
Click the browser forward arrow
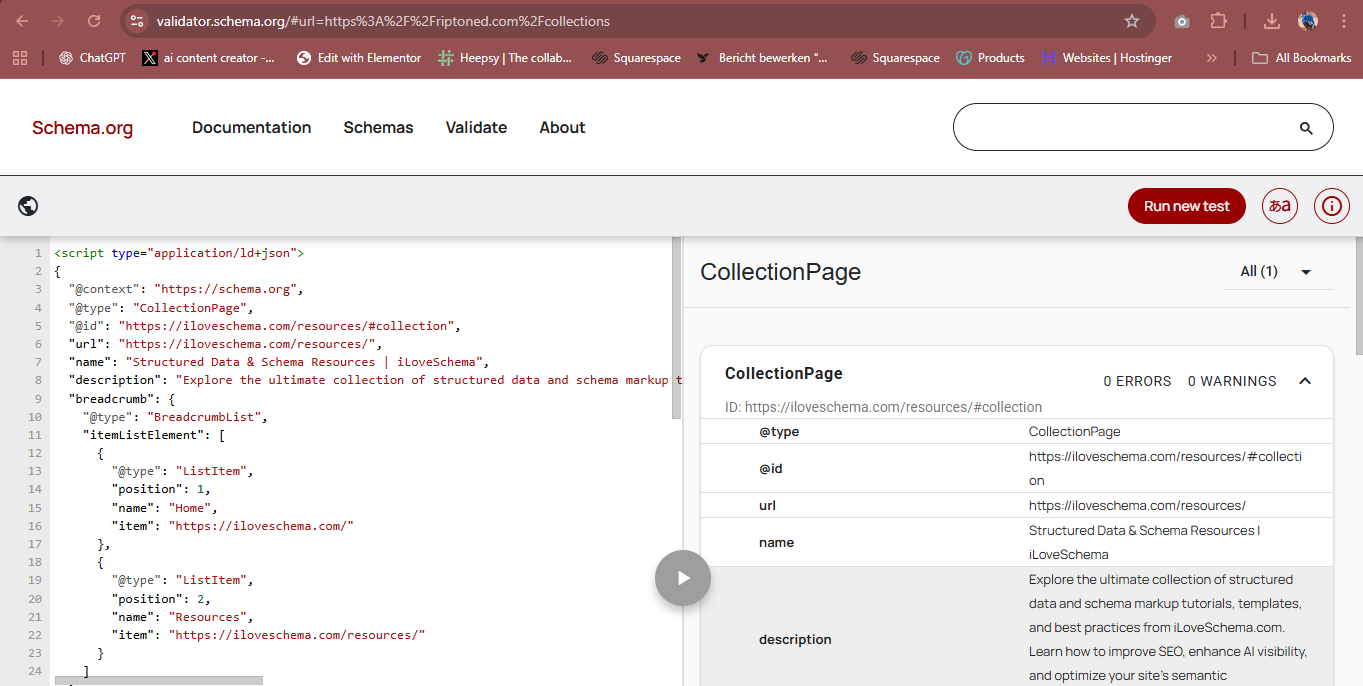coord(58,21)
